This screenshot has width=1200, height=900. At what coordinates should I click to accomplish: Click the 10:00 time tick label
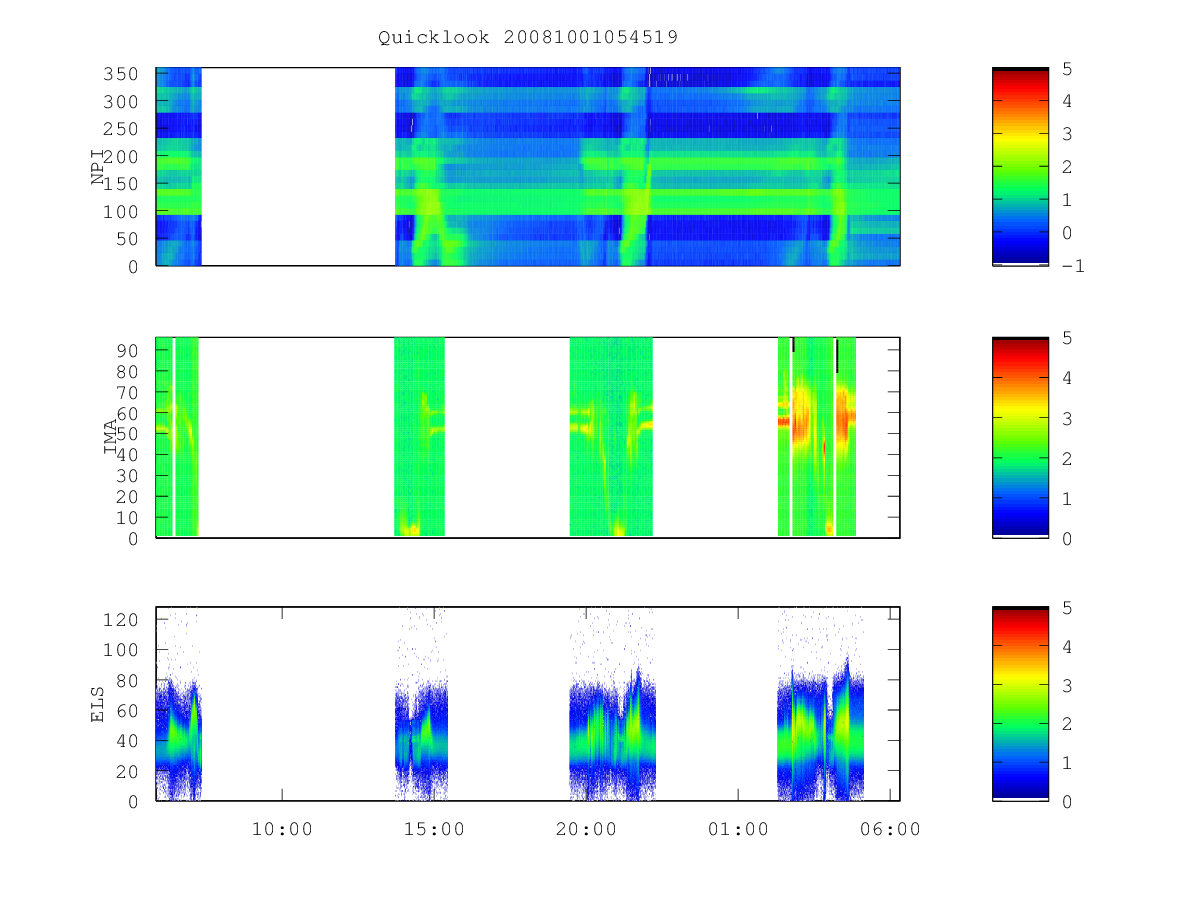point(282,829)
